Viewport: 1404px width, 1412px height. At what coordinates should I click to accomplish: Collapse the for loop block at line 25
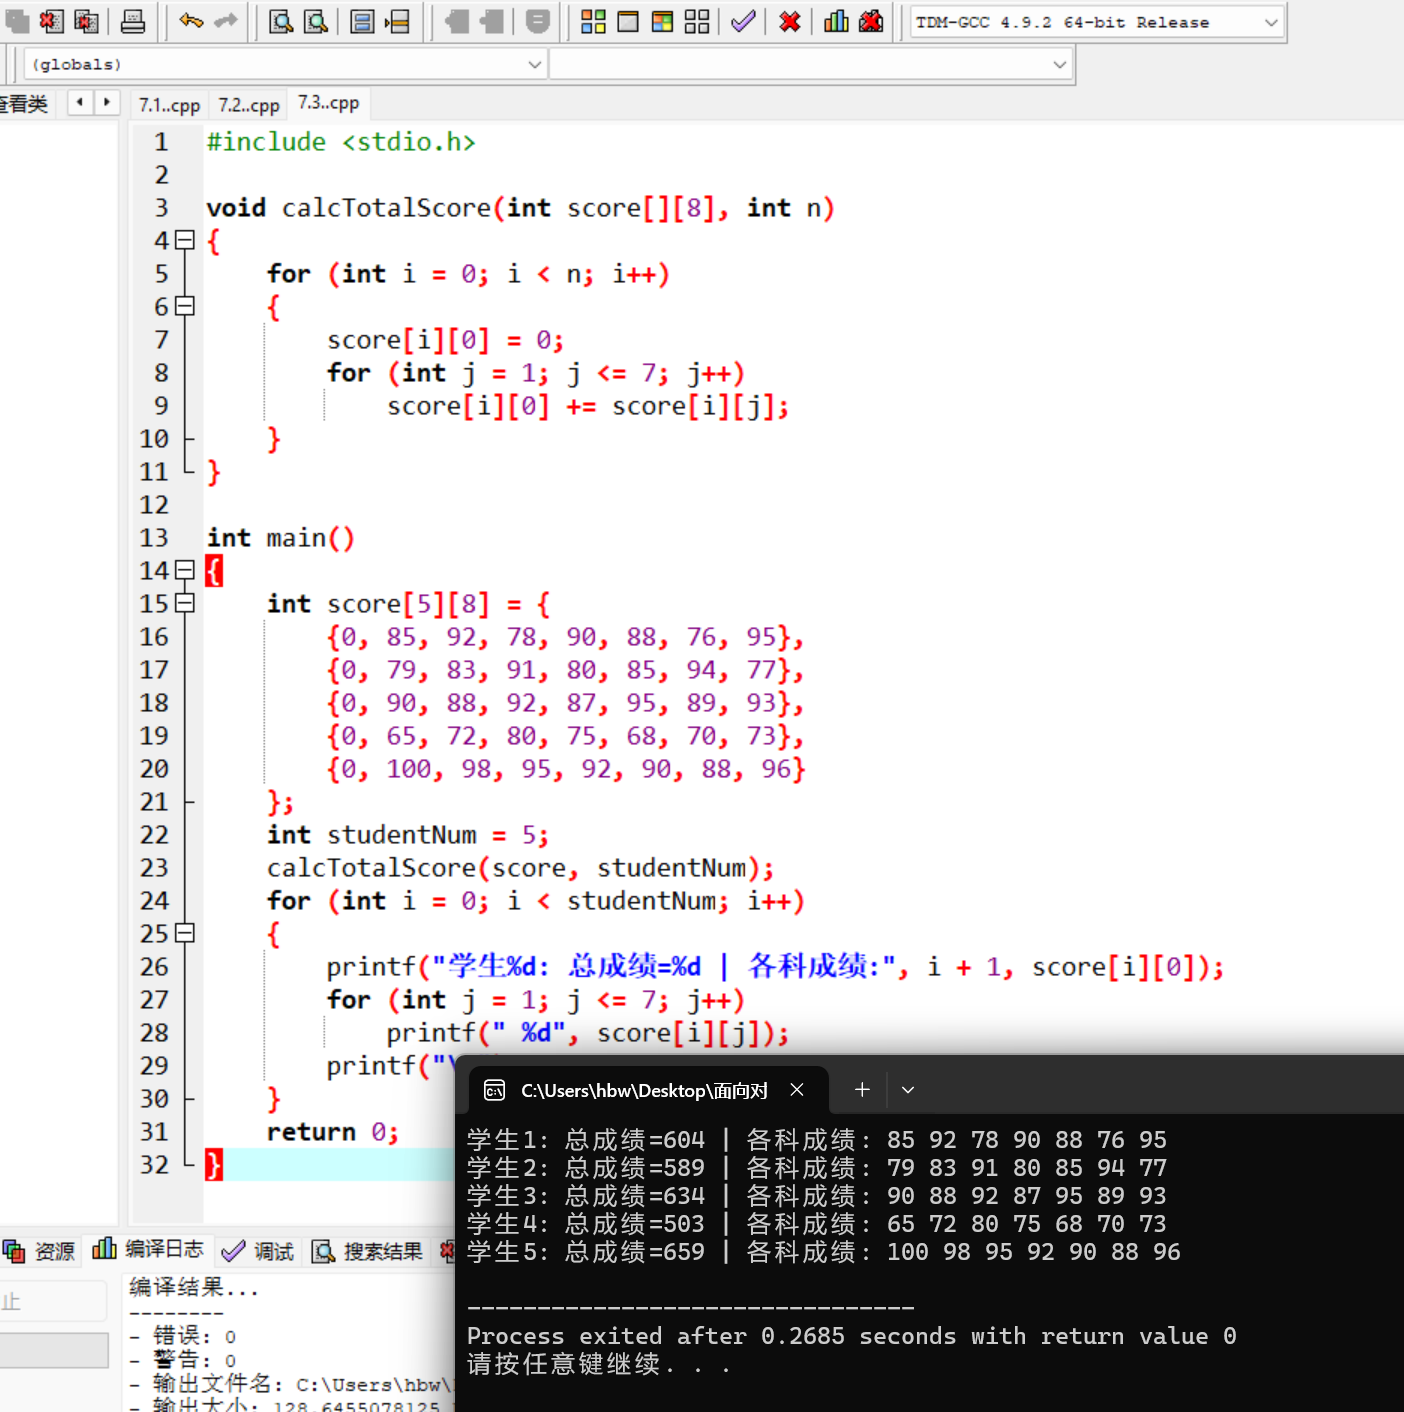point(184,933)
